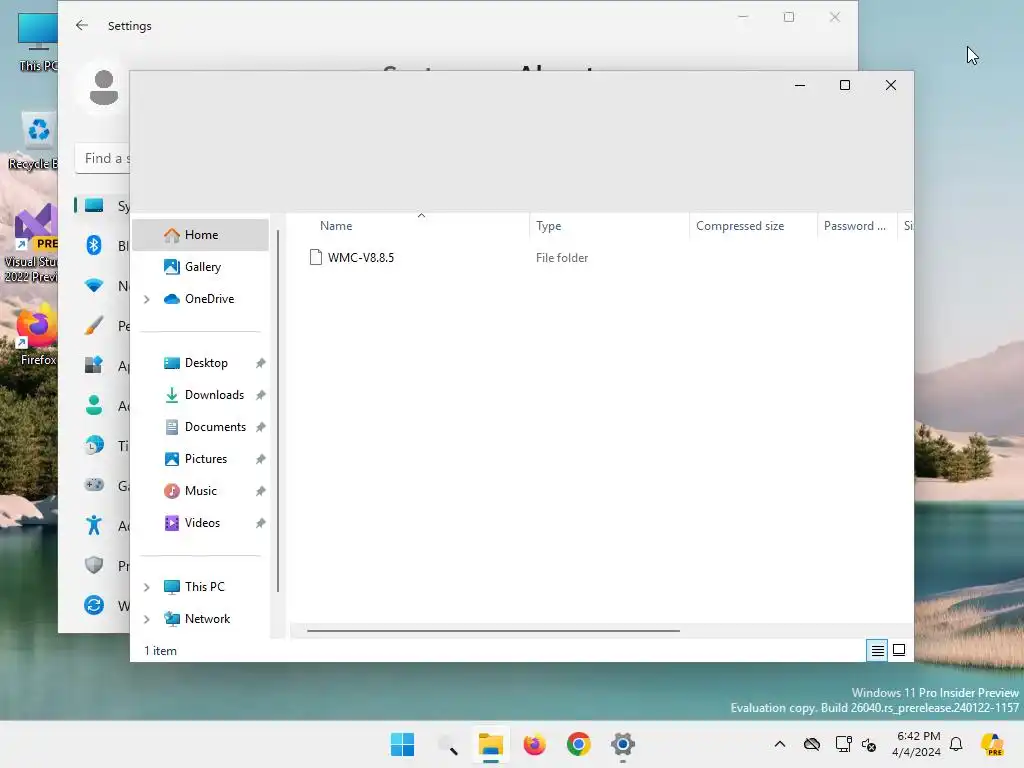Open the Windows Start menu
The height and width of the screenshot is (768, 1024).
pyautogui.click(x=402, y=744)
